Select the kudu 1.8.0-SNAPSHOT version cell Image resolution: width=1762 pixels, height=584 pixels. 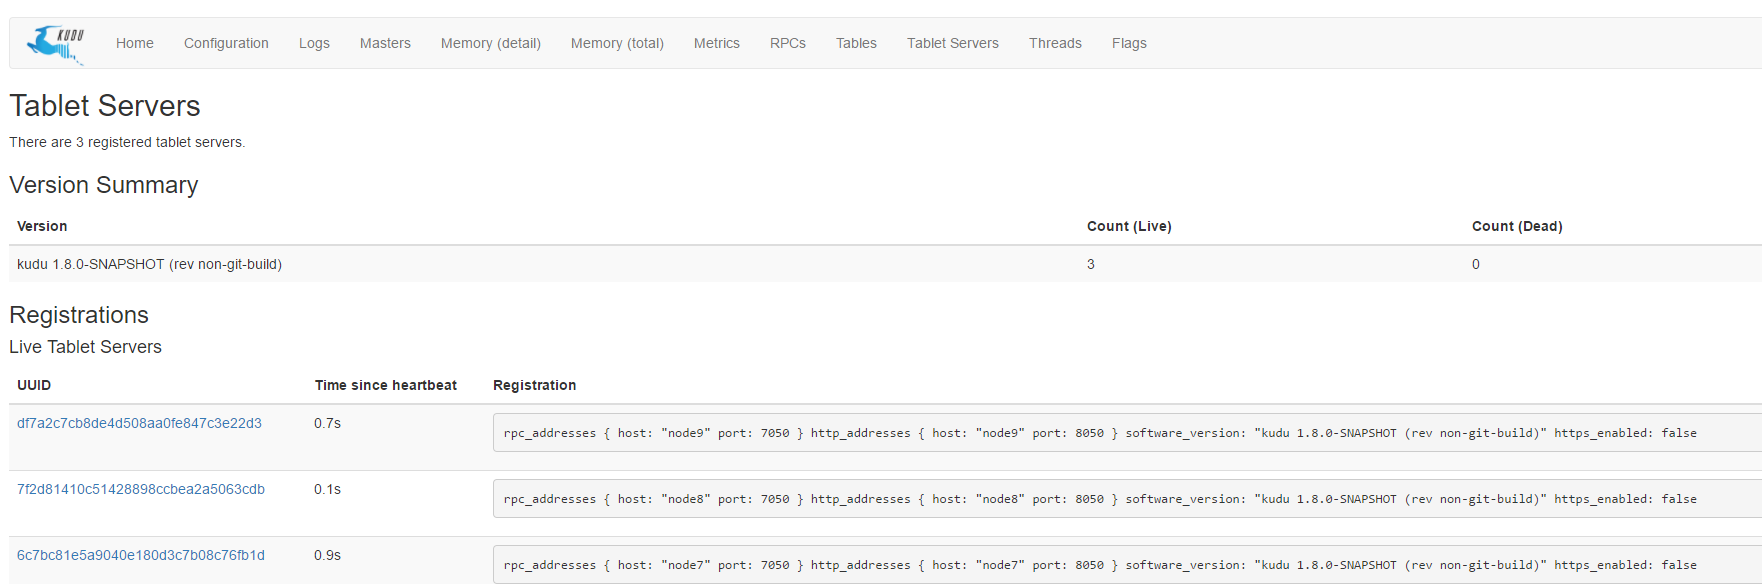click(x=149, y=264)
